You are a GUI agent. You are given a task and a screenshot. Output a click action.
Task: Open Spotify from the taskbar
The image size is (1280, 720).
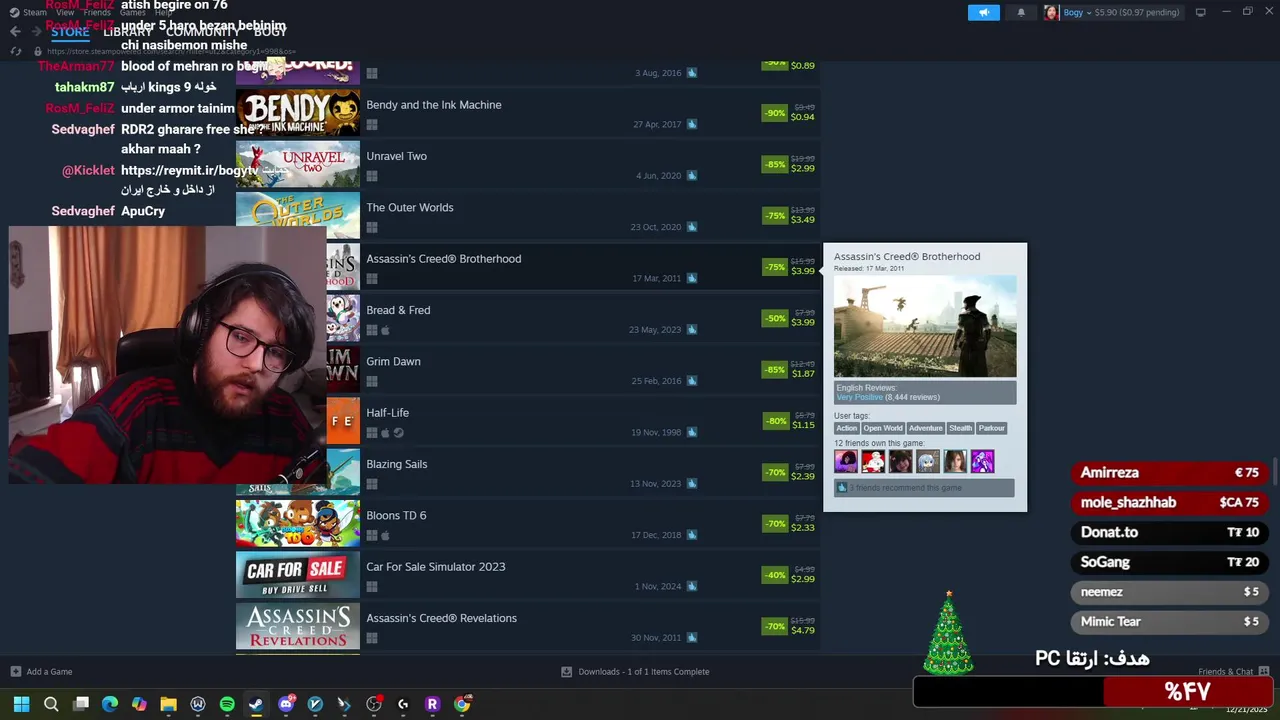(x=227, y=704)
